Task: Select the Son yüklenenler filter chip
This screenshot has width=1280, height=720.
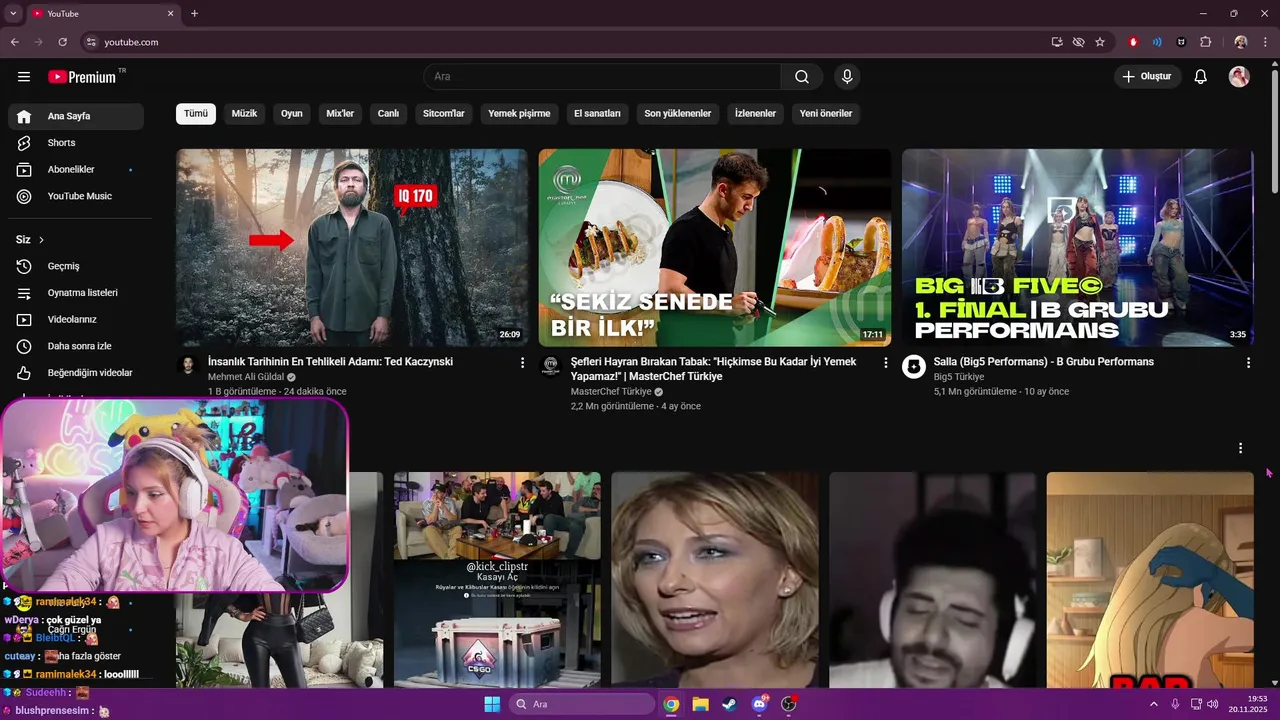Action: (678, 114)
